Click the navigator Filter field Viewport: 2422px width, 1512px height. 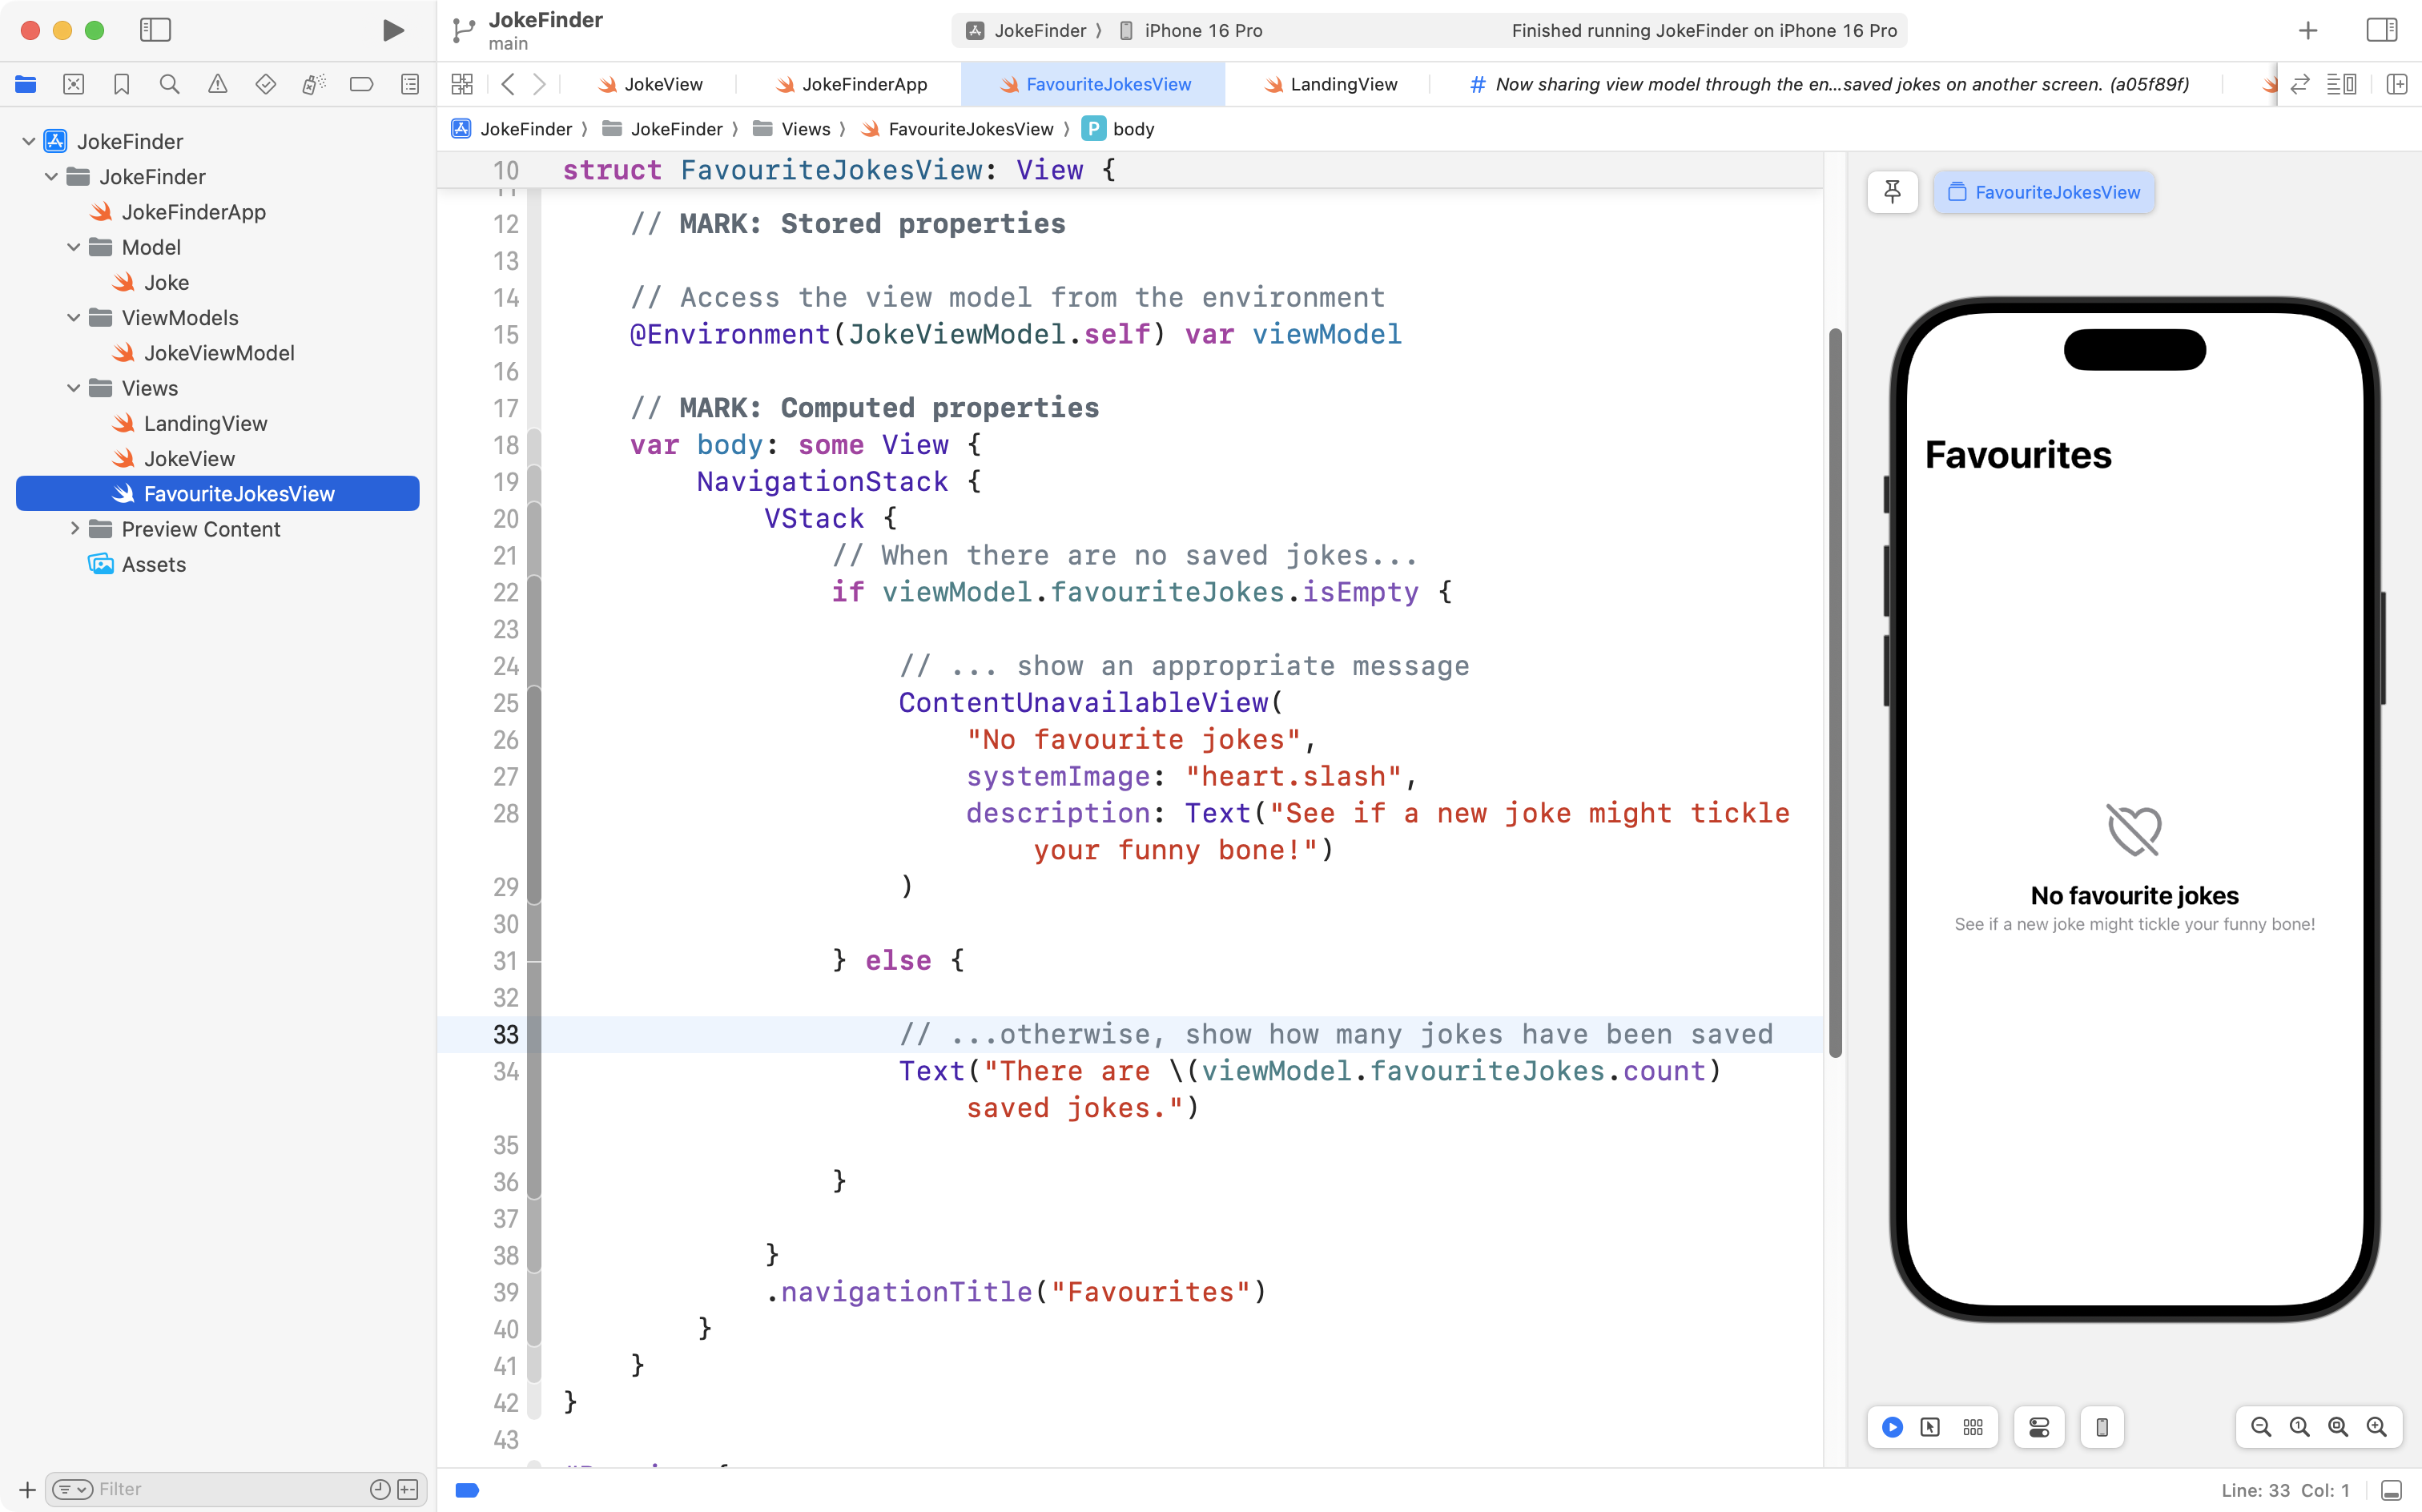230,1489
